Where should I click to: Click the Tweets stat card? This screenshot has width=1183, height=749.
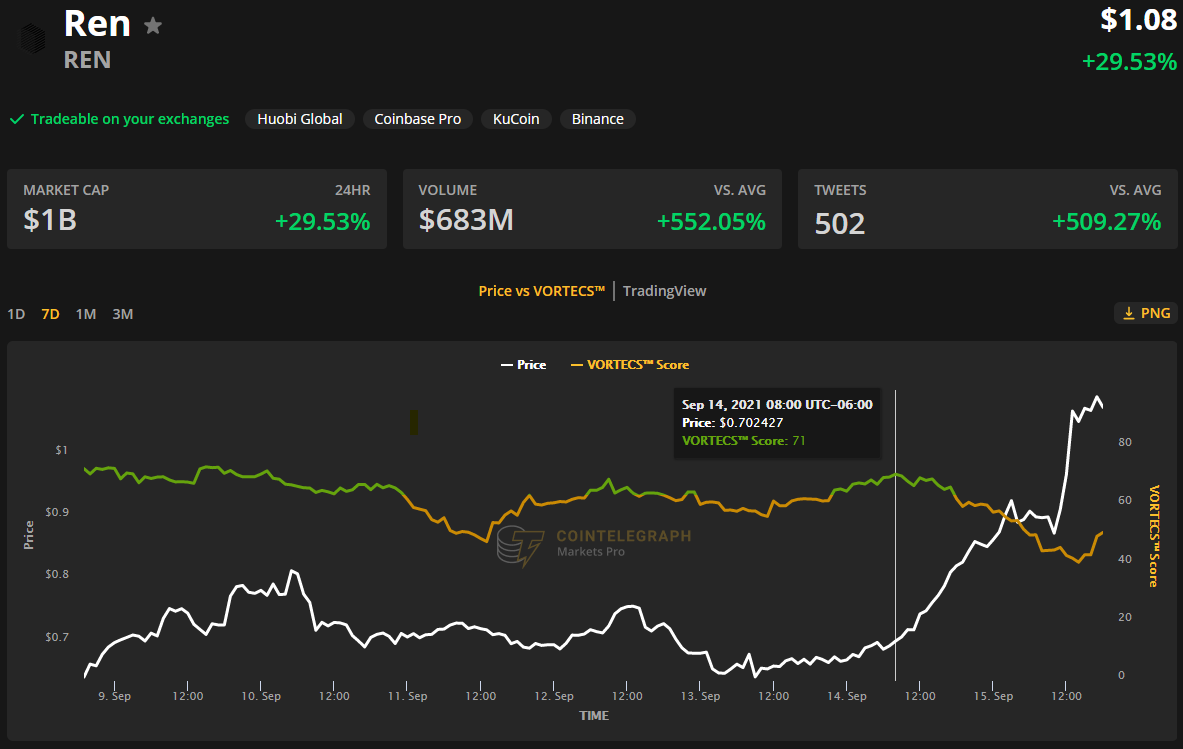pyautogui.click(x=987, y=209)
